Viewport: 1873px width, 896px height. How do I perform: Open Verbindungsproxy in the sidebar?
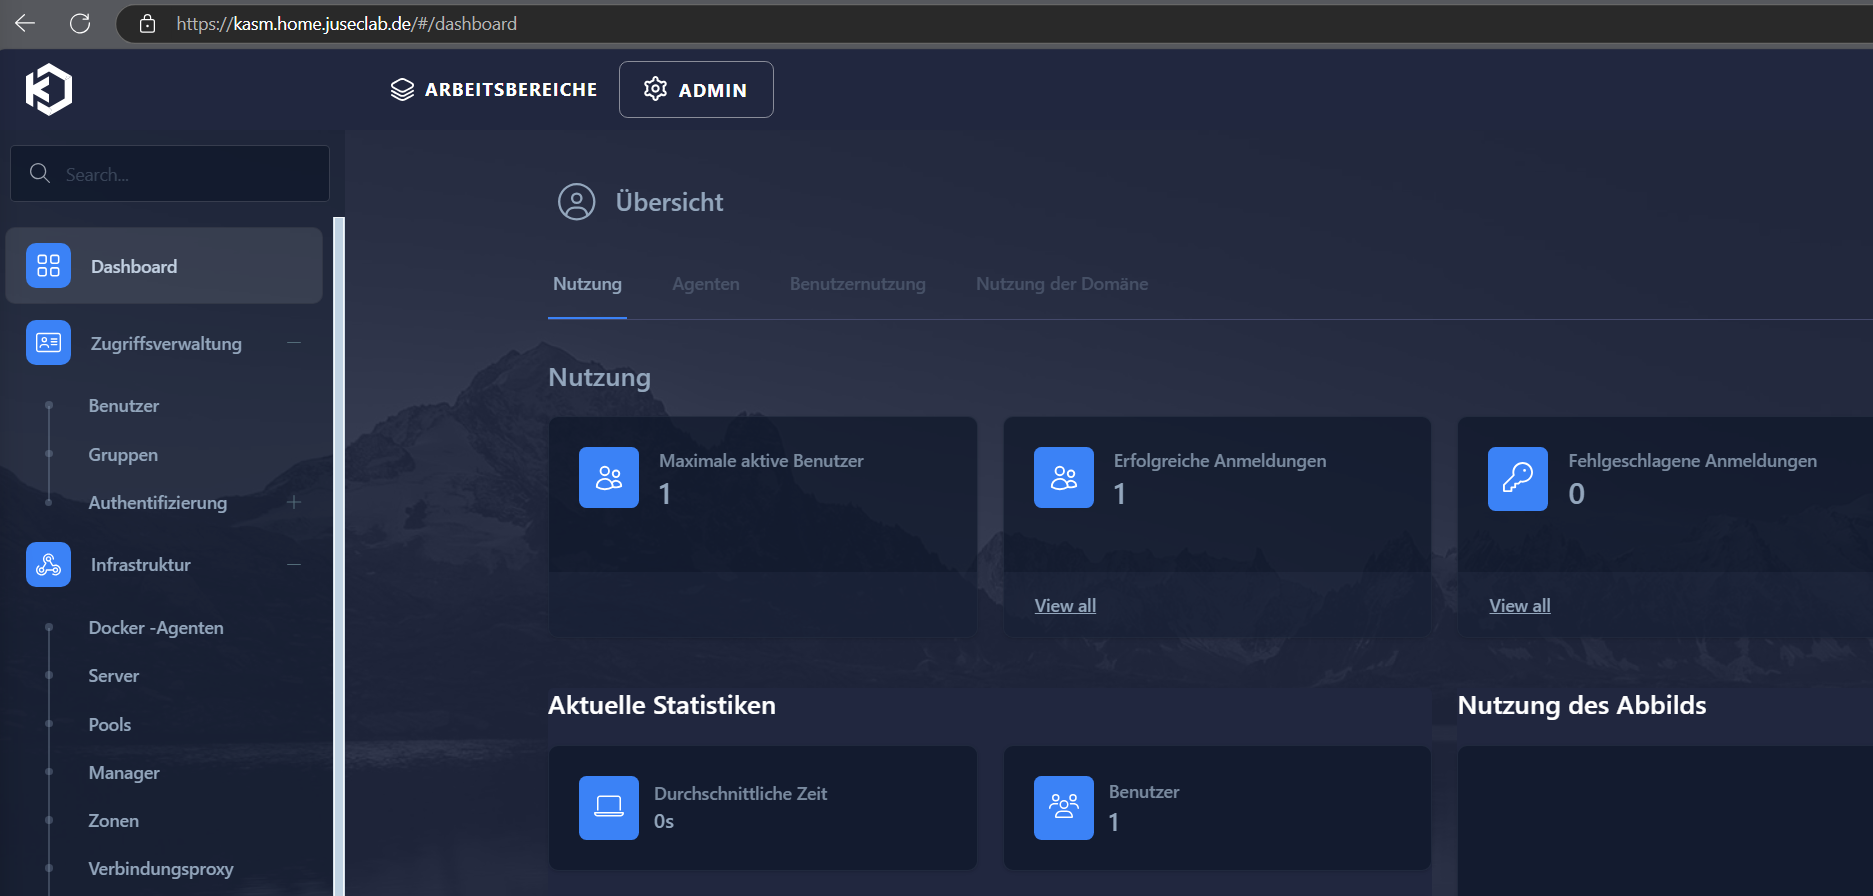tap(161, 869)
